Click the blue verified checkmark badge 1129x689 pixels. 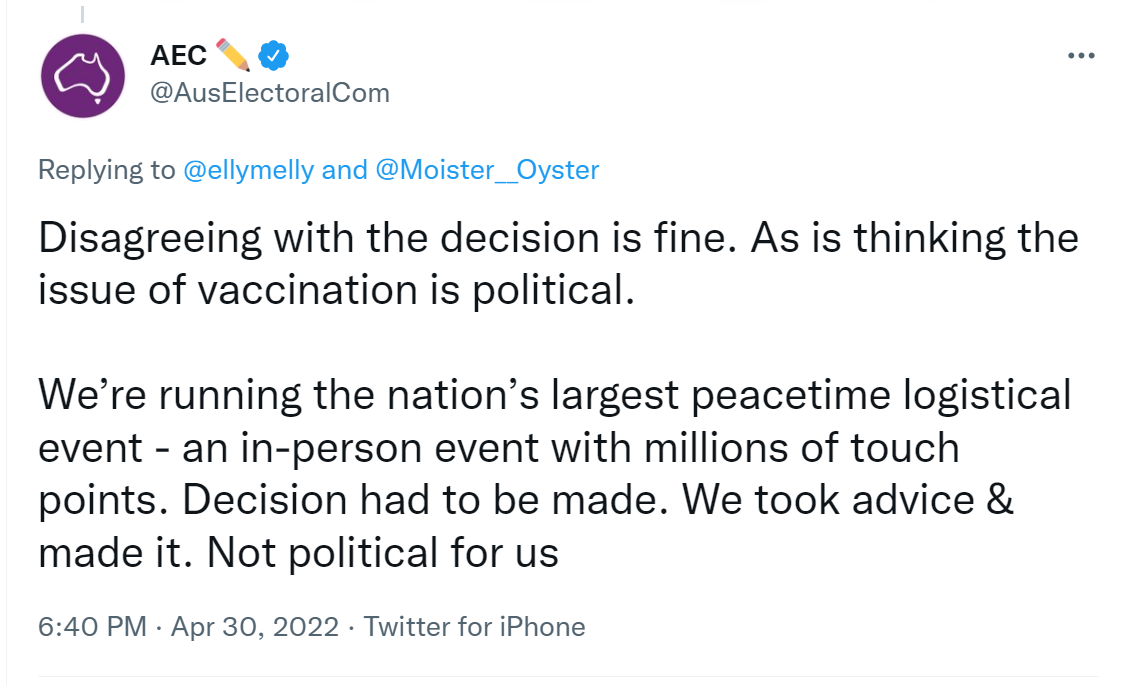(274, 56)
